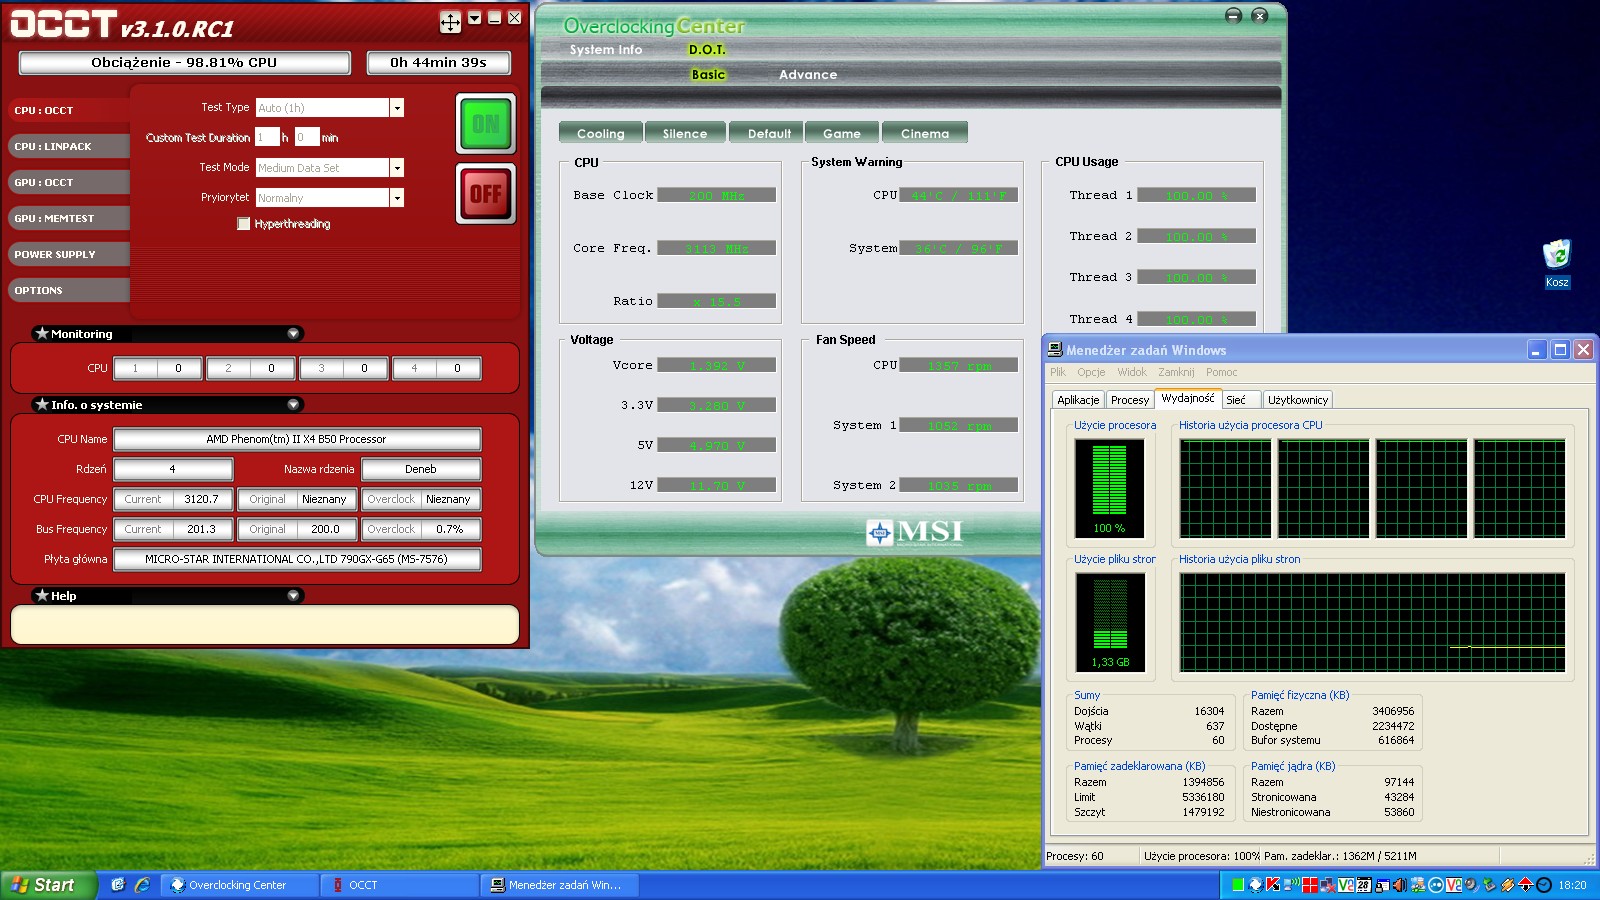1600x900 pixels.
Task: Select the D.O.T. tab
Action: [x=707, y=50]
